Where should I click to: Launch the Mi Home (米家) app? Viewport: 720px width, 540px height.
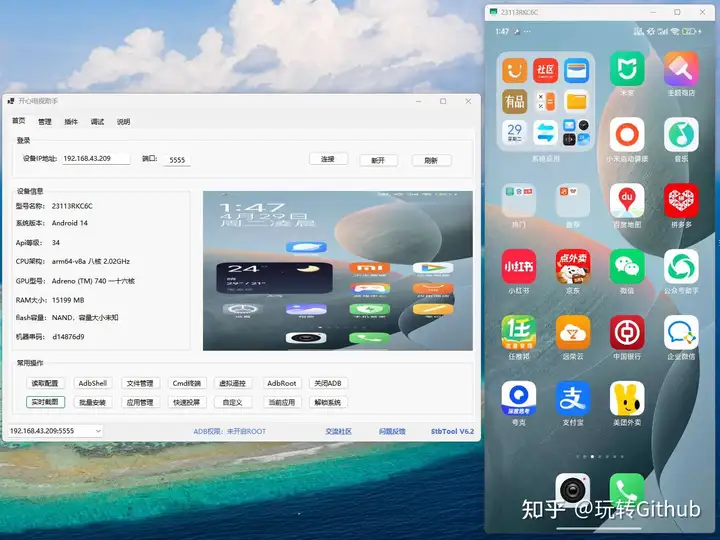(627, 69)
